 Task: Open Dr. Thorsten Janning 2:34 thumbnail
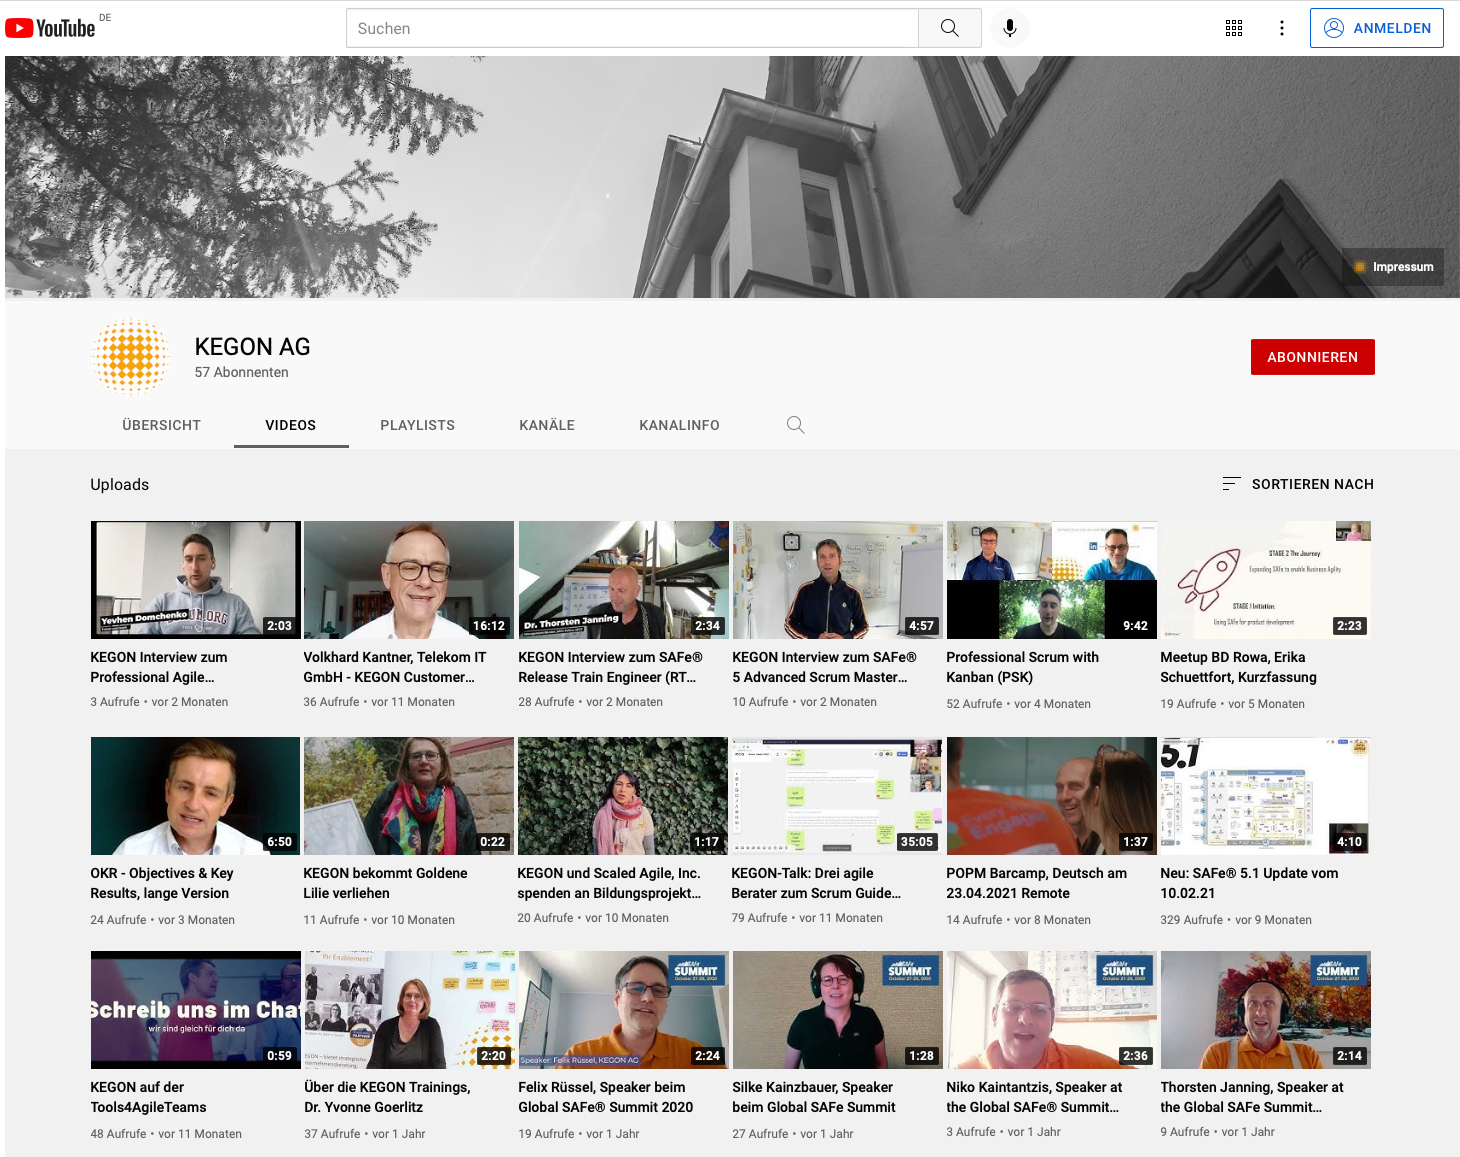623,580
